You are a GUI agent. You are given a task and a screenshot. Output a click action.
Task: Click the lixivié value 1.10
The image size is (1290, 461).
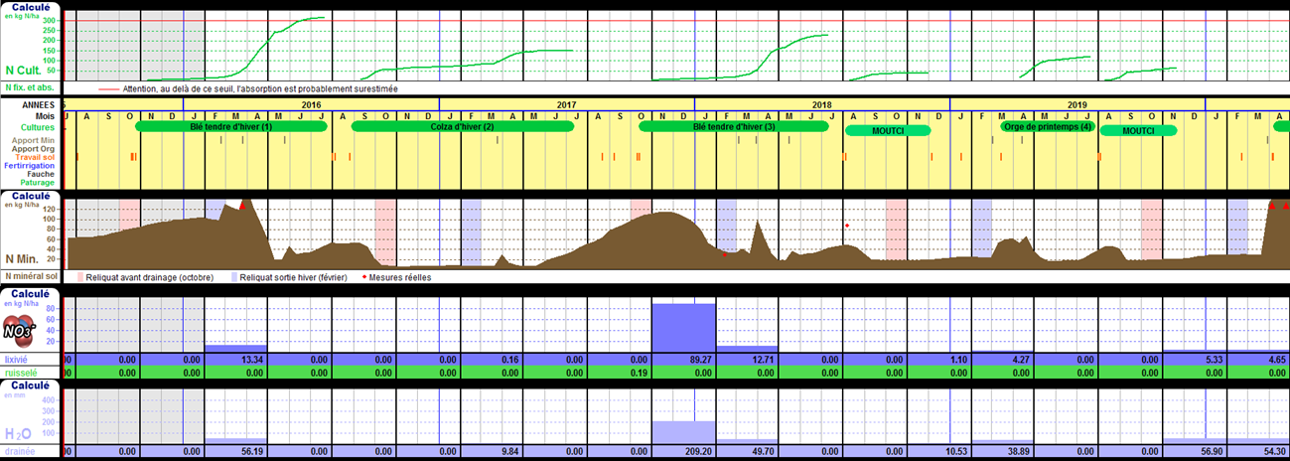pos(960,358)
